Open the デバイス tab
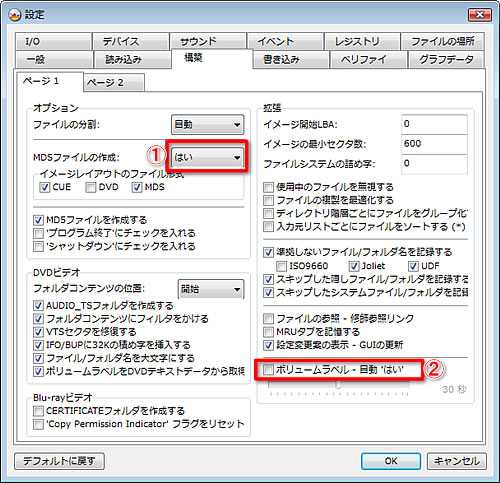This screenshot has width=500, height=483. coord(131,41)
